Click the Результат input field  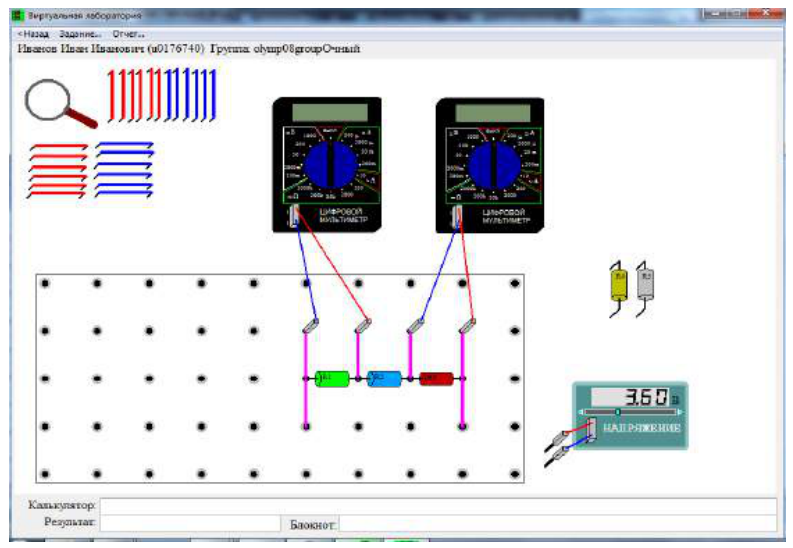pyautogui.click(x=190, y=523)
